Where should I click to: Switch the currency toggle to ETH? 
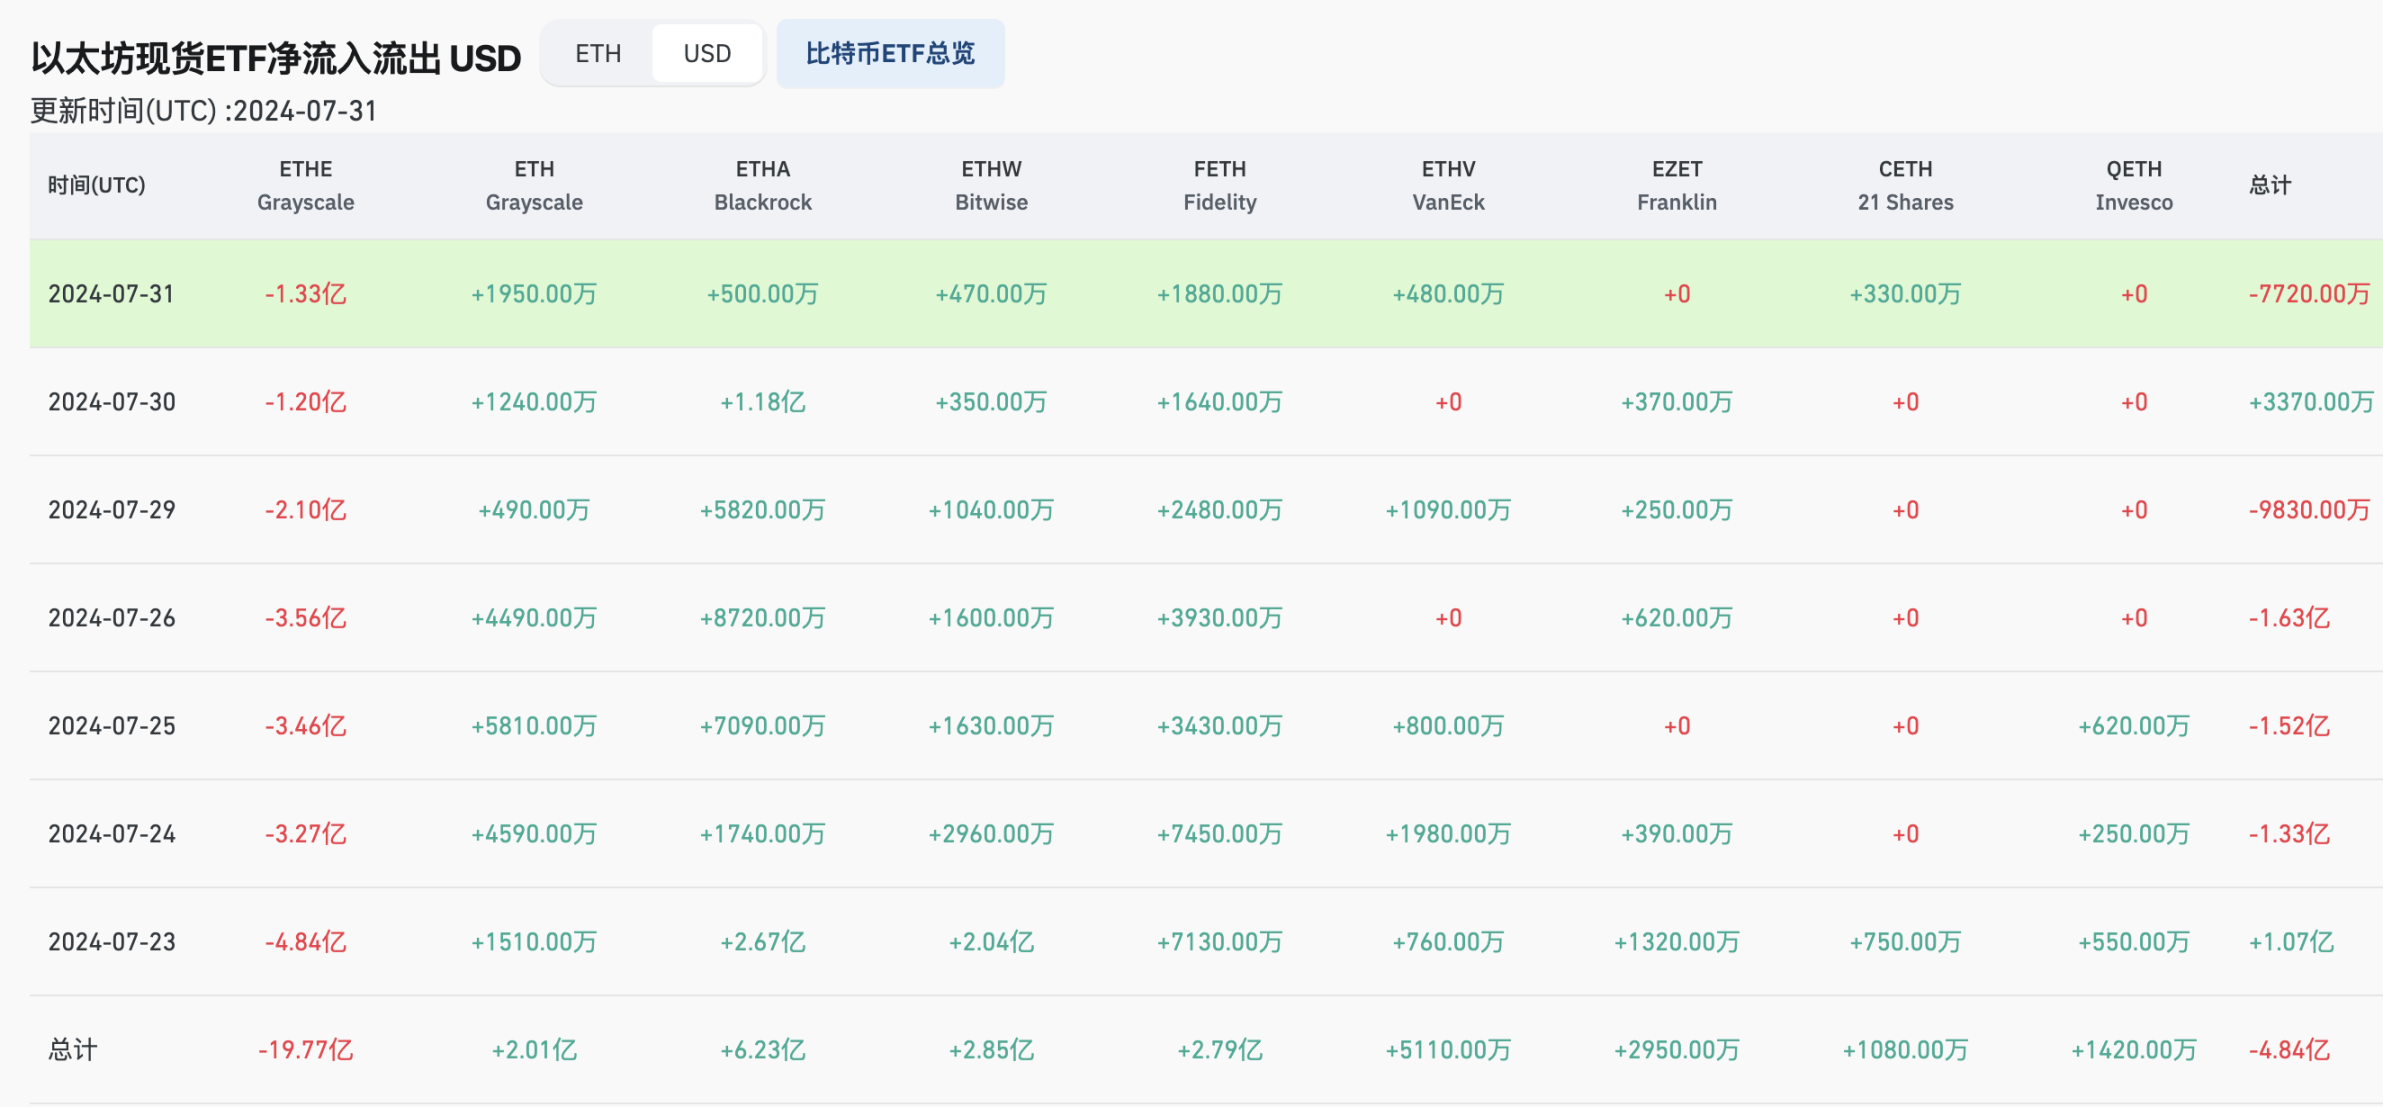click(597, 53)
